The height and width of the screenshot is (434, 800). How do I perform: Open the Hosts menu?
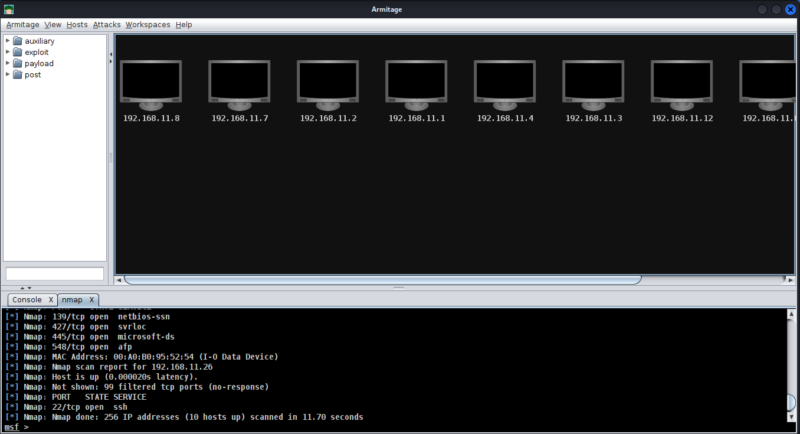point(77,24)
